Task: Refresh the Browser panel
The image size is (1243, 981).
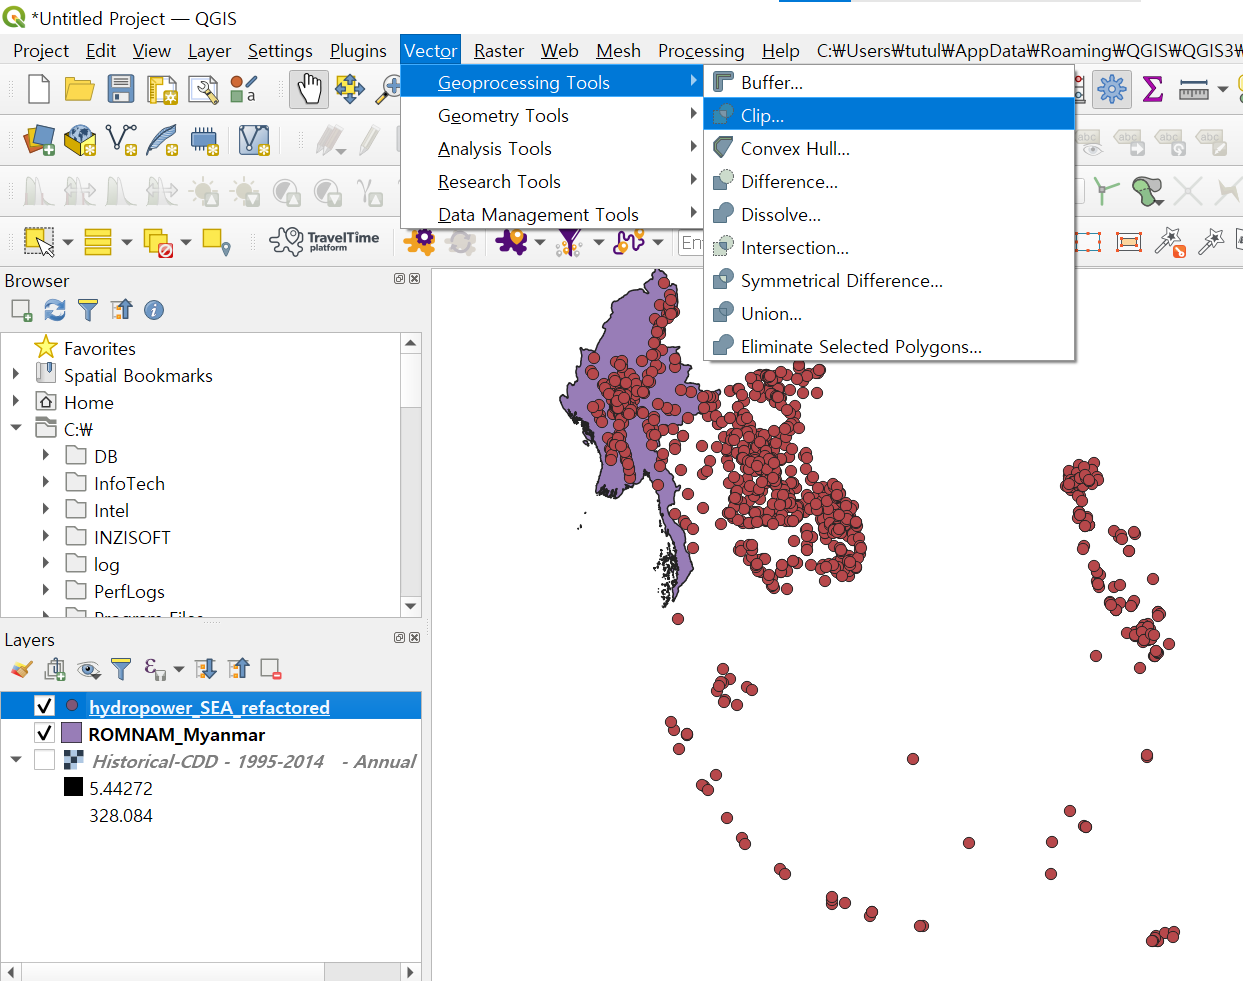Action: pos(55,310)
